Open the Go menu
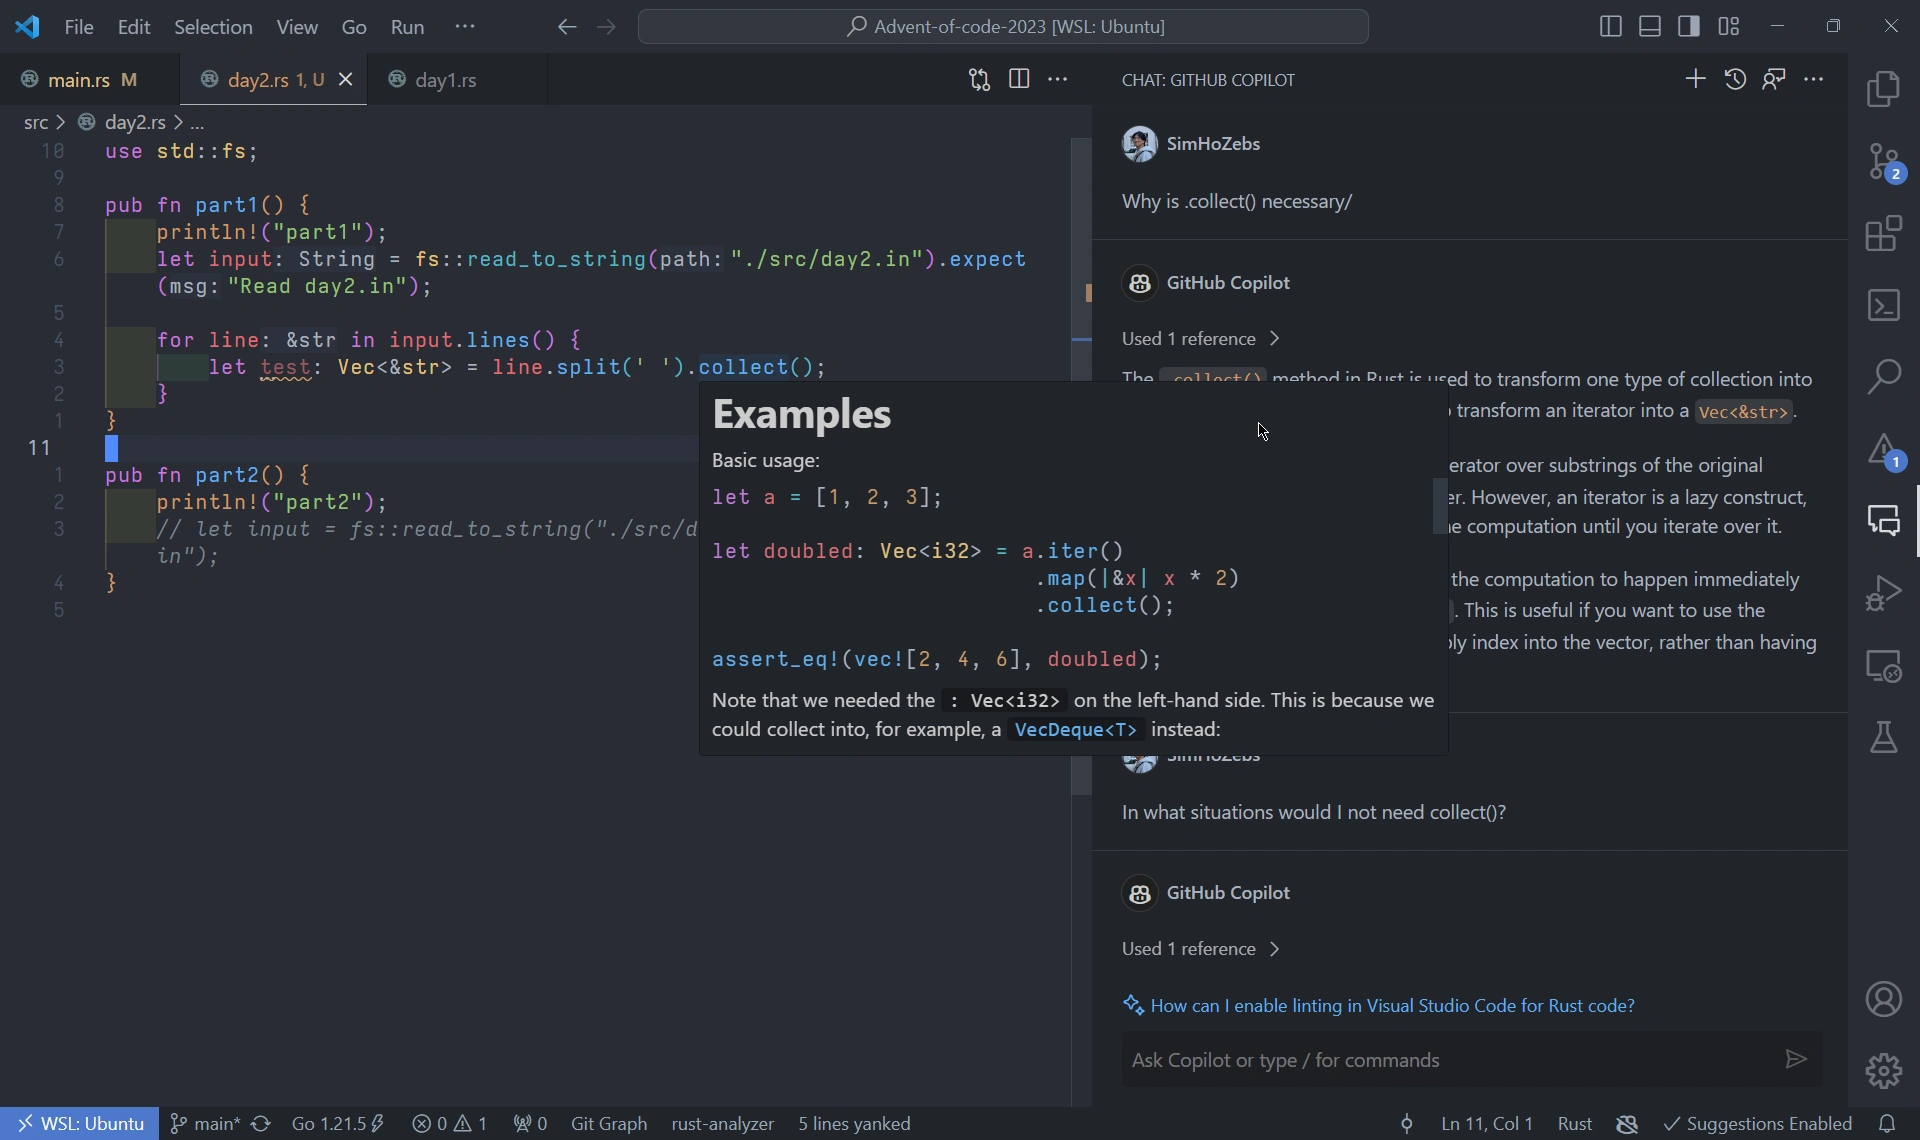 (354, 27)
